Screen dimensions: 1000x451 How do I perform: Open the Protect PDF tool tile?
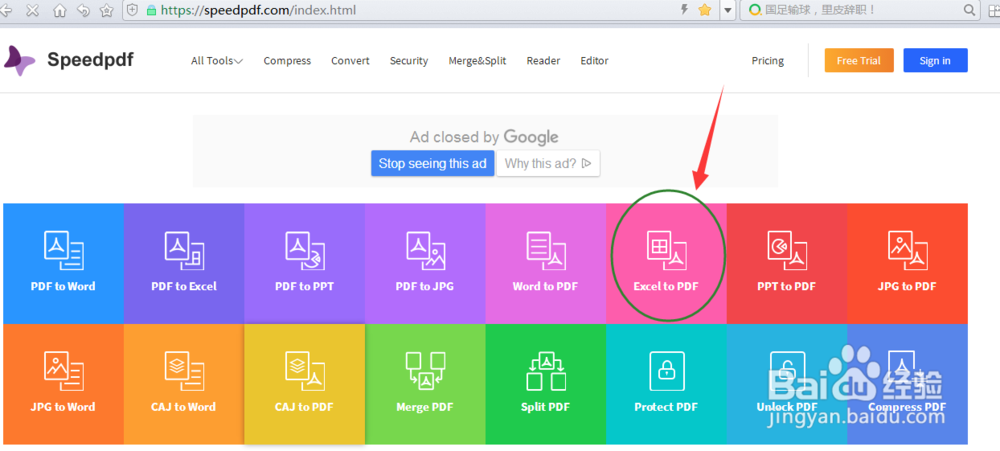(666, 384)
